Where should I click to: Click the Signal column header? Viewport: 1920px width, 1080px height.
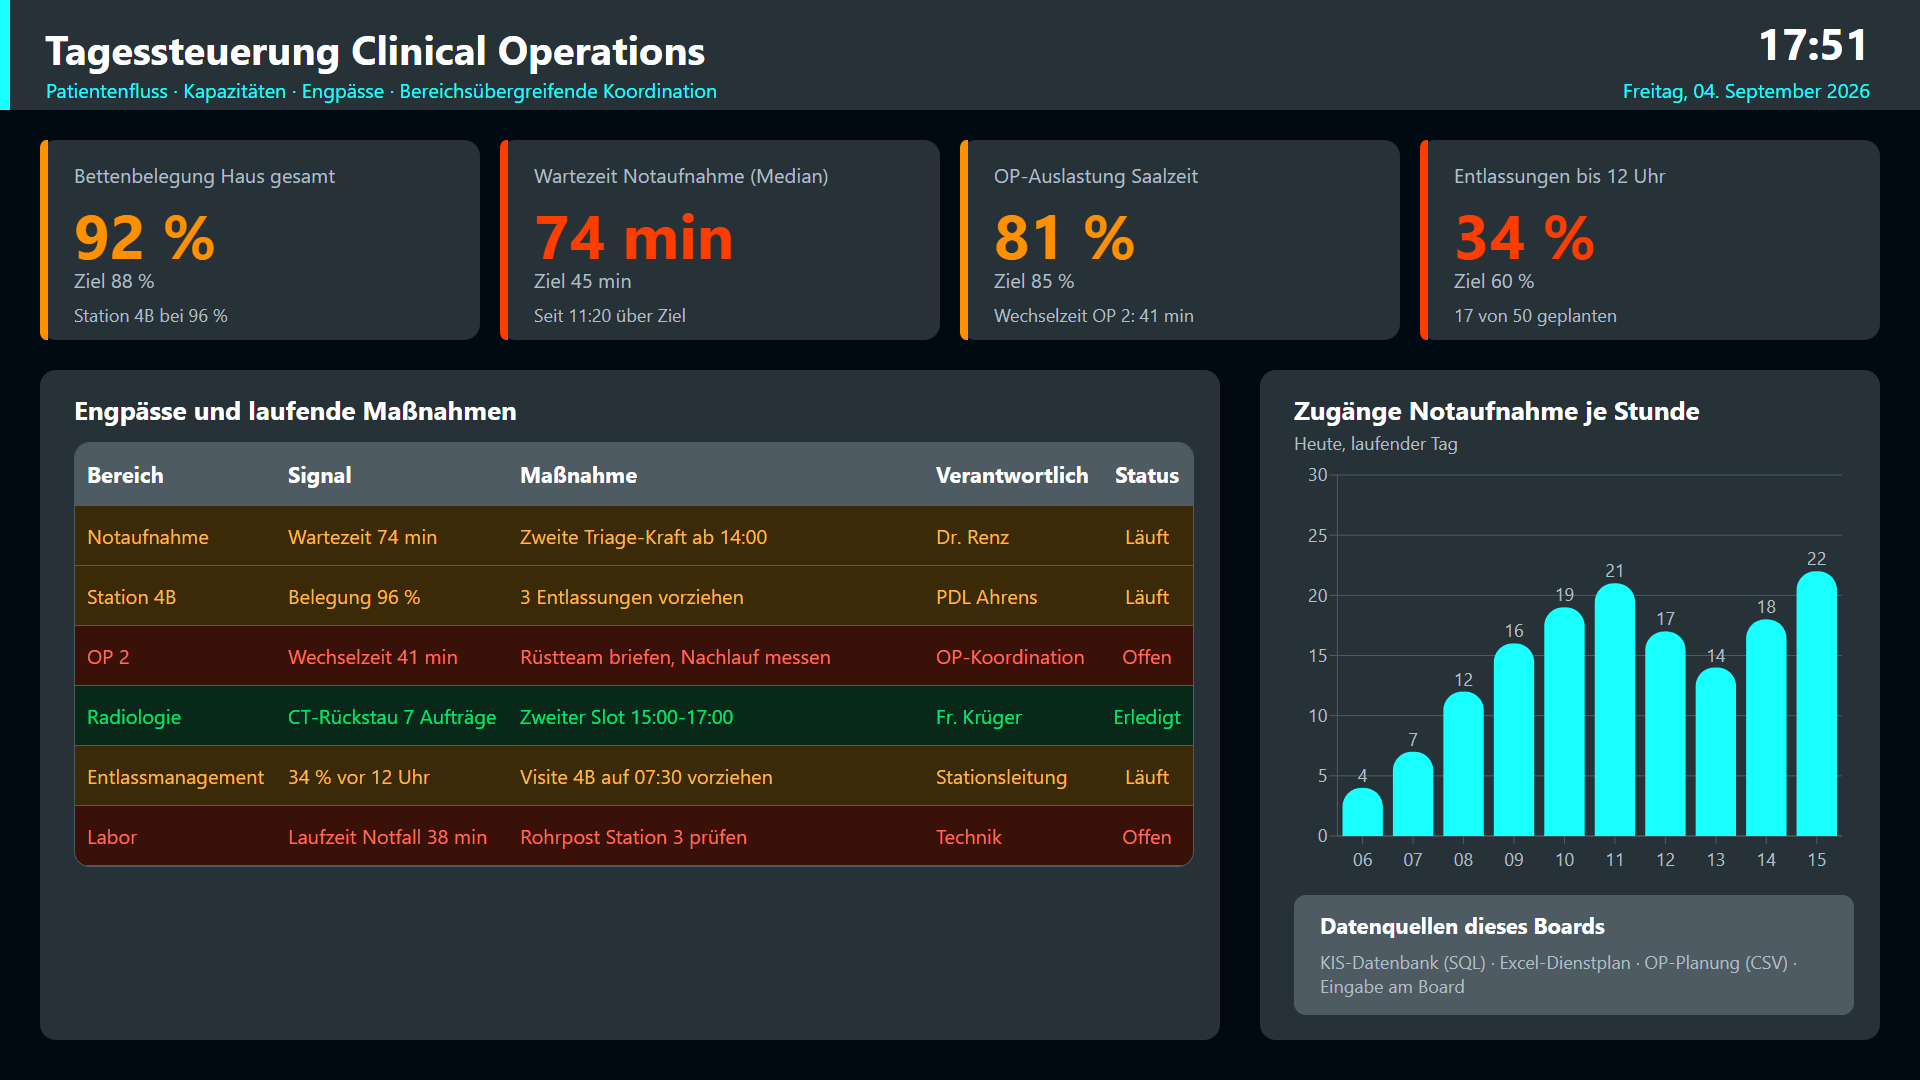pos(320,475)
